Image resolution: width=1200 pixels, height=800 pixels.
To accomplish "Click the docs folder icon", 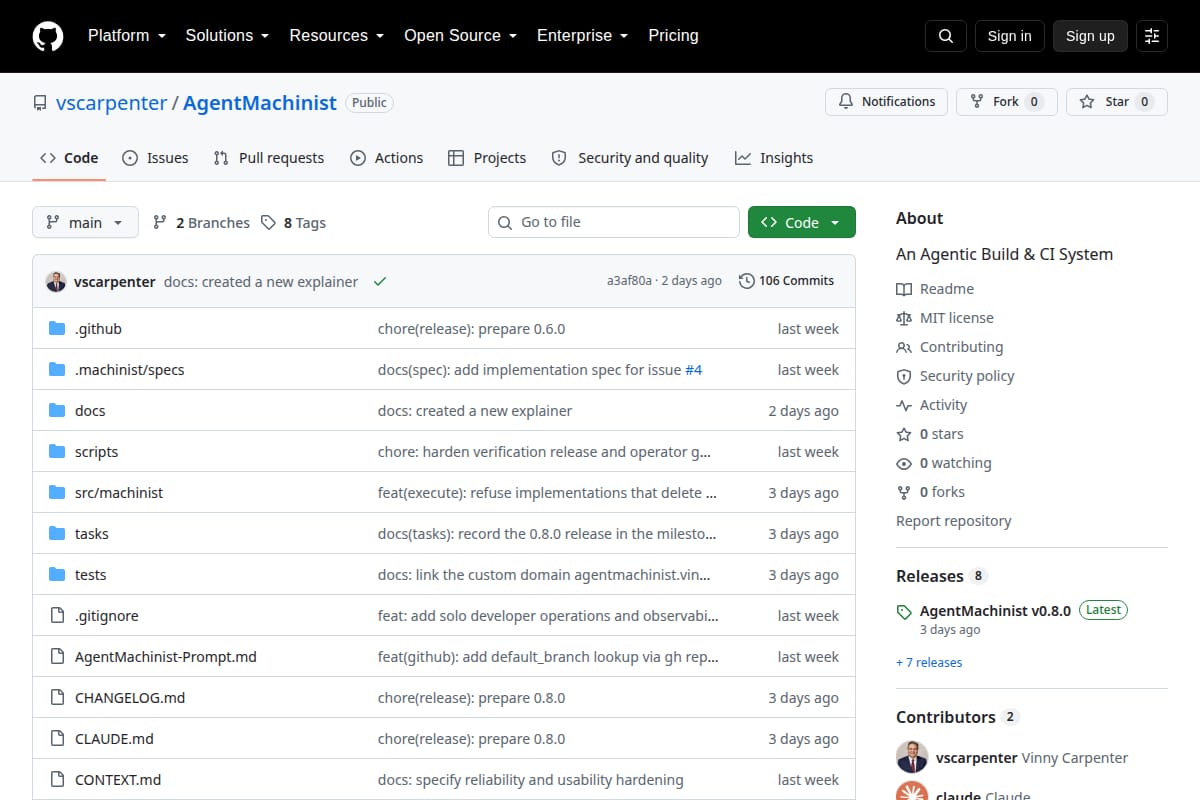I will [57, 411].
